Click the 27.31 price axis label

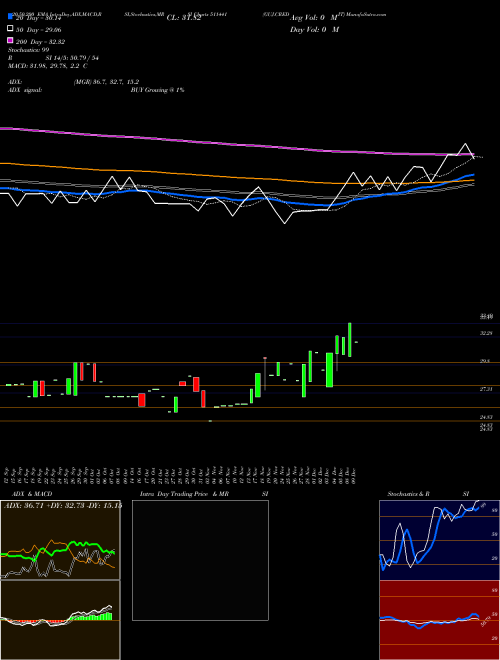pyautogui.click(x=486, y=389)
